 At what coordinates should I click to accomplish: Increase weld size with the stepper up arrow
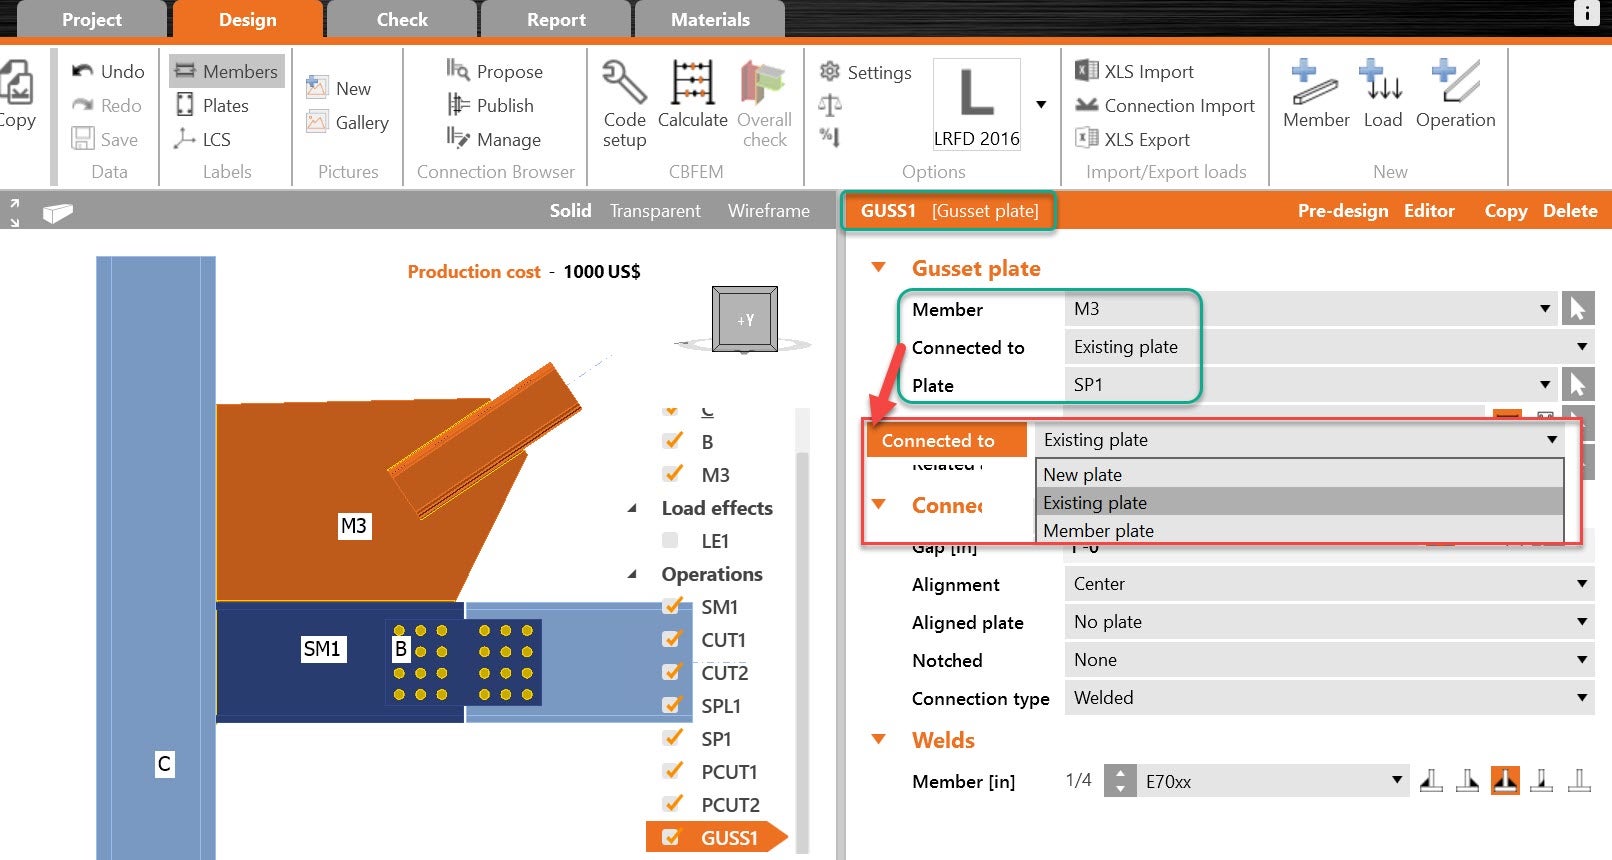click(x=1120, y=773)
